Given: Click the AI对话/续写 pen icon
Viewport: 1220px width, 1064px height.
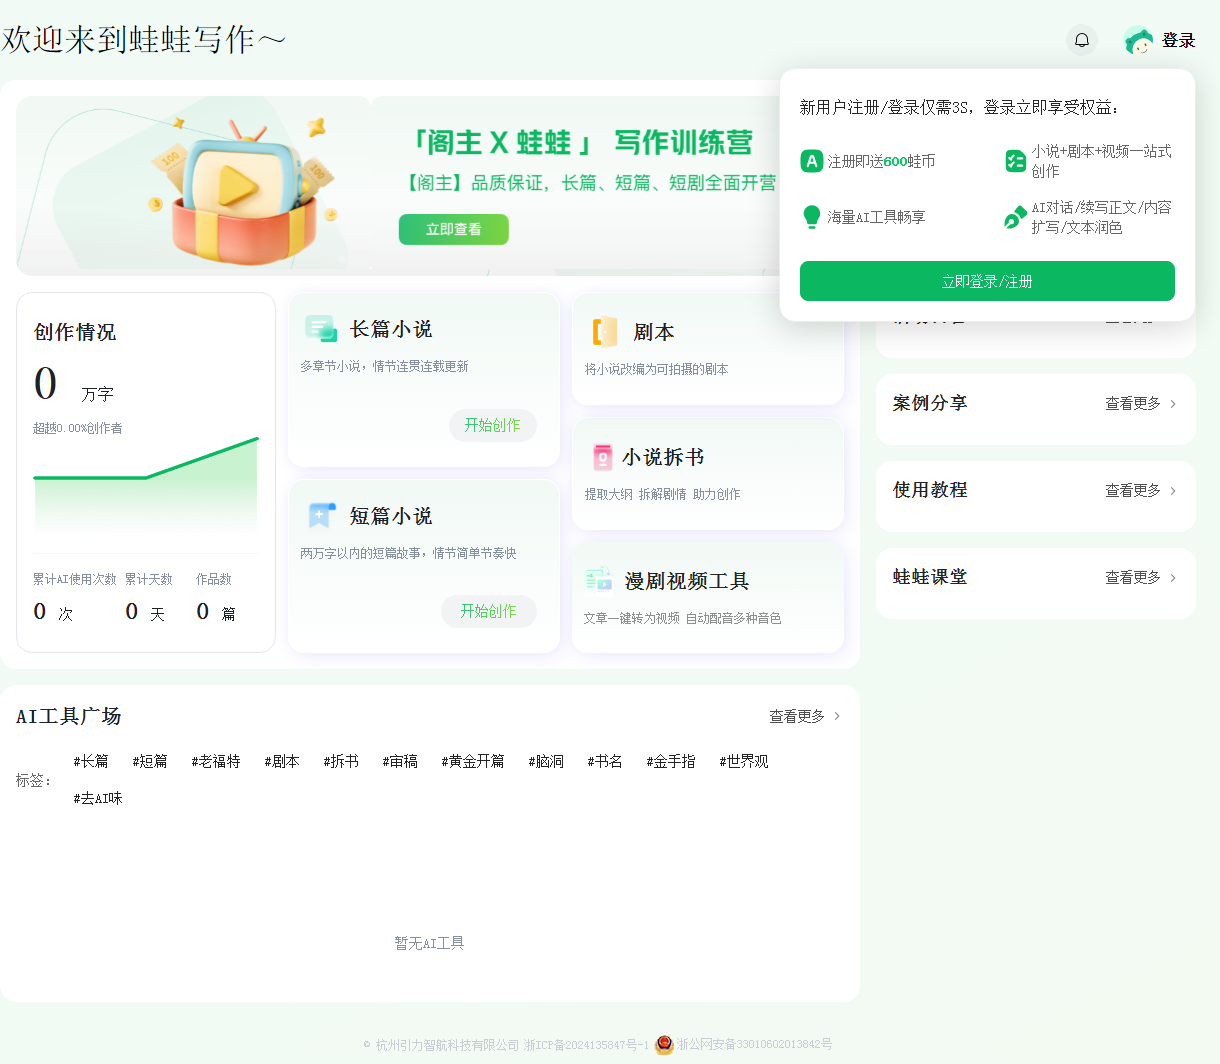Looking at the screenshot, I should 1013,217.
